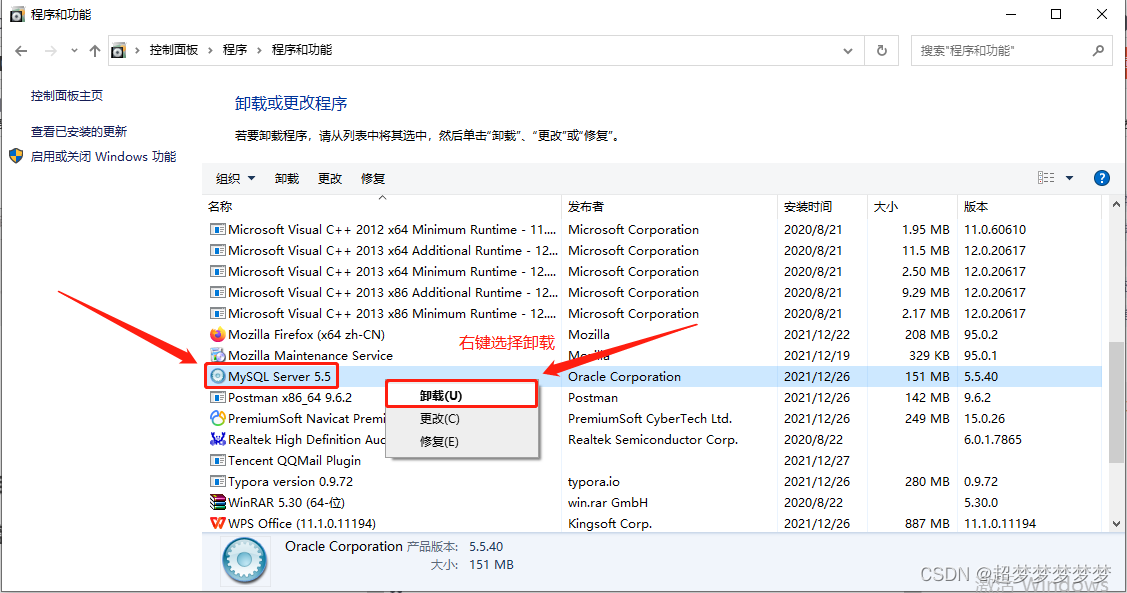The image size is (1127, 593).
Task: Click the Postman x86_64 9.6.2 icon
Action: [217, 397]
